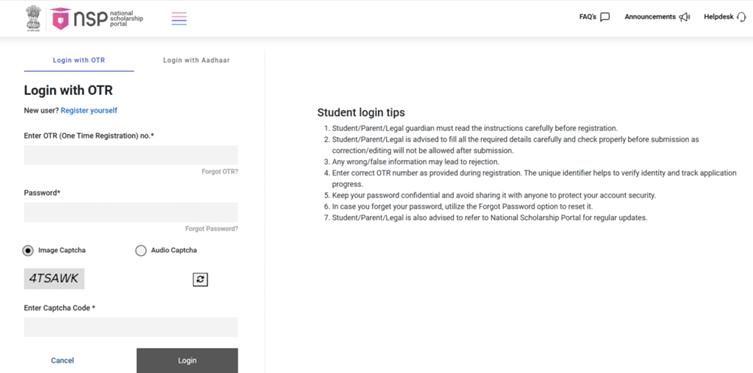
Task: Switch to Login with Aadhaar tab
Action: point(196,60)
